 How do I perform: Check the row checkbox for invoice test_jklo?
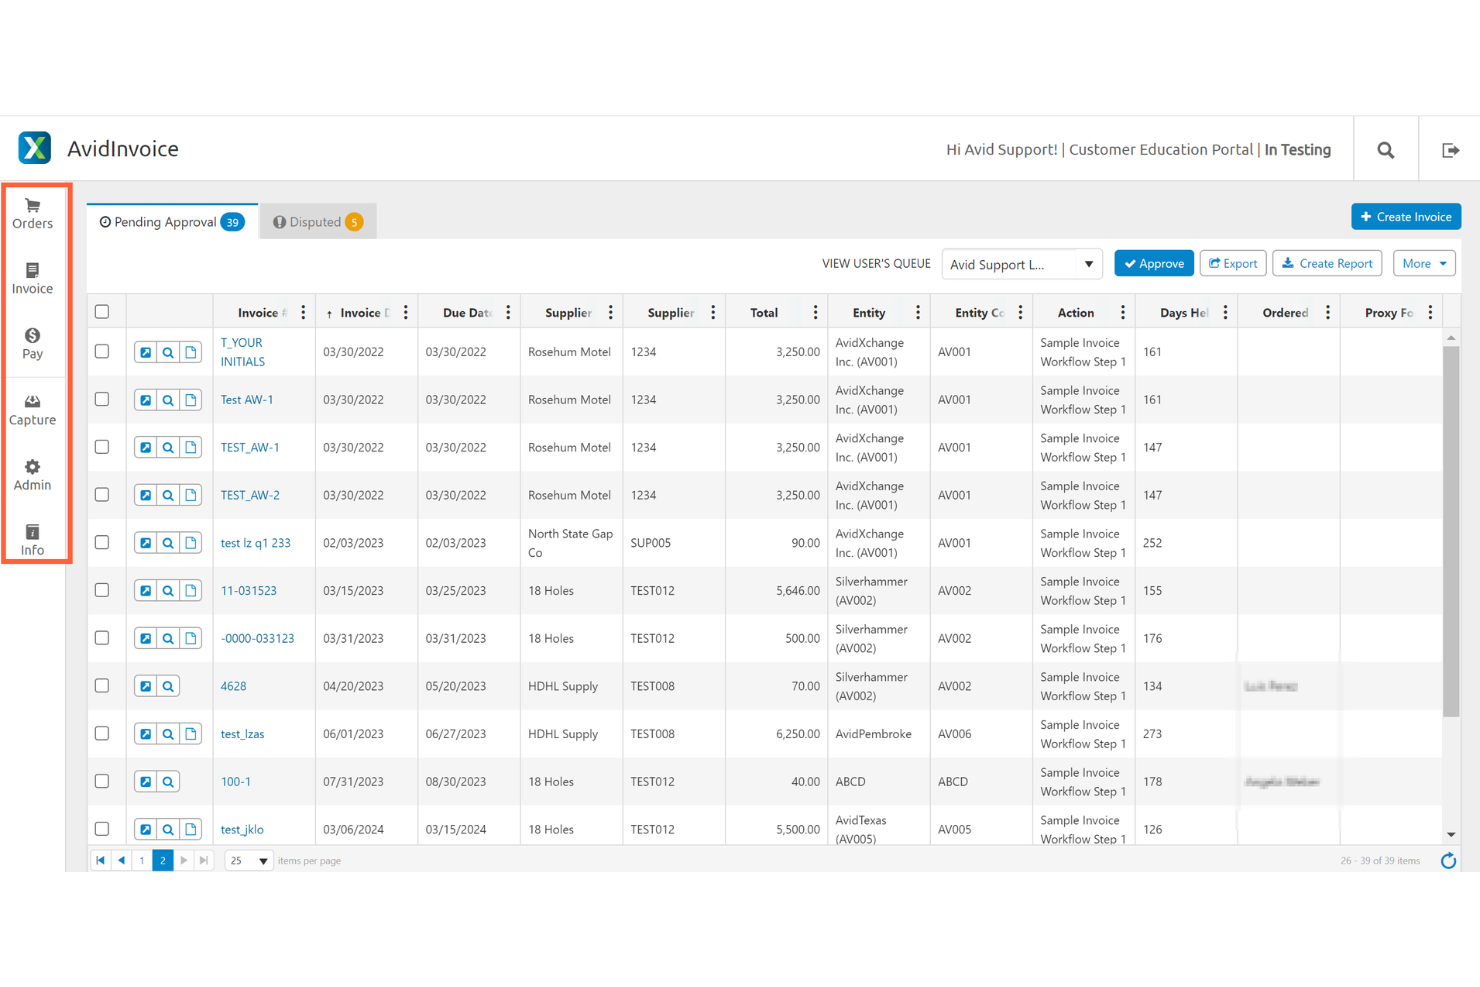tap(102, 829)
